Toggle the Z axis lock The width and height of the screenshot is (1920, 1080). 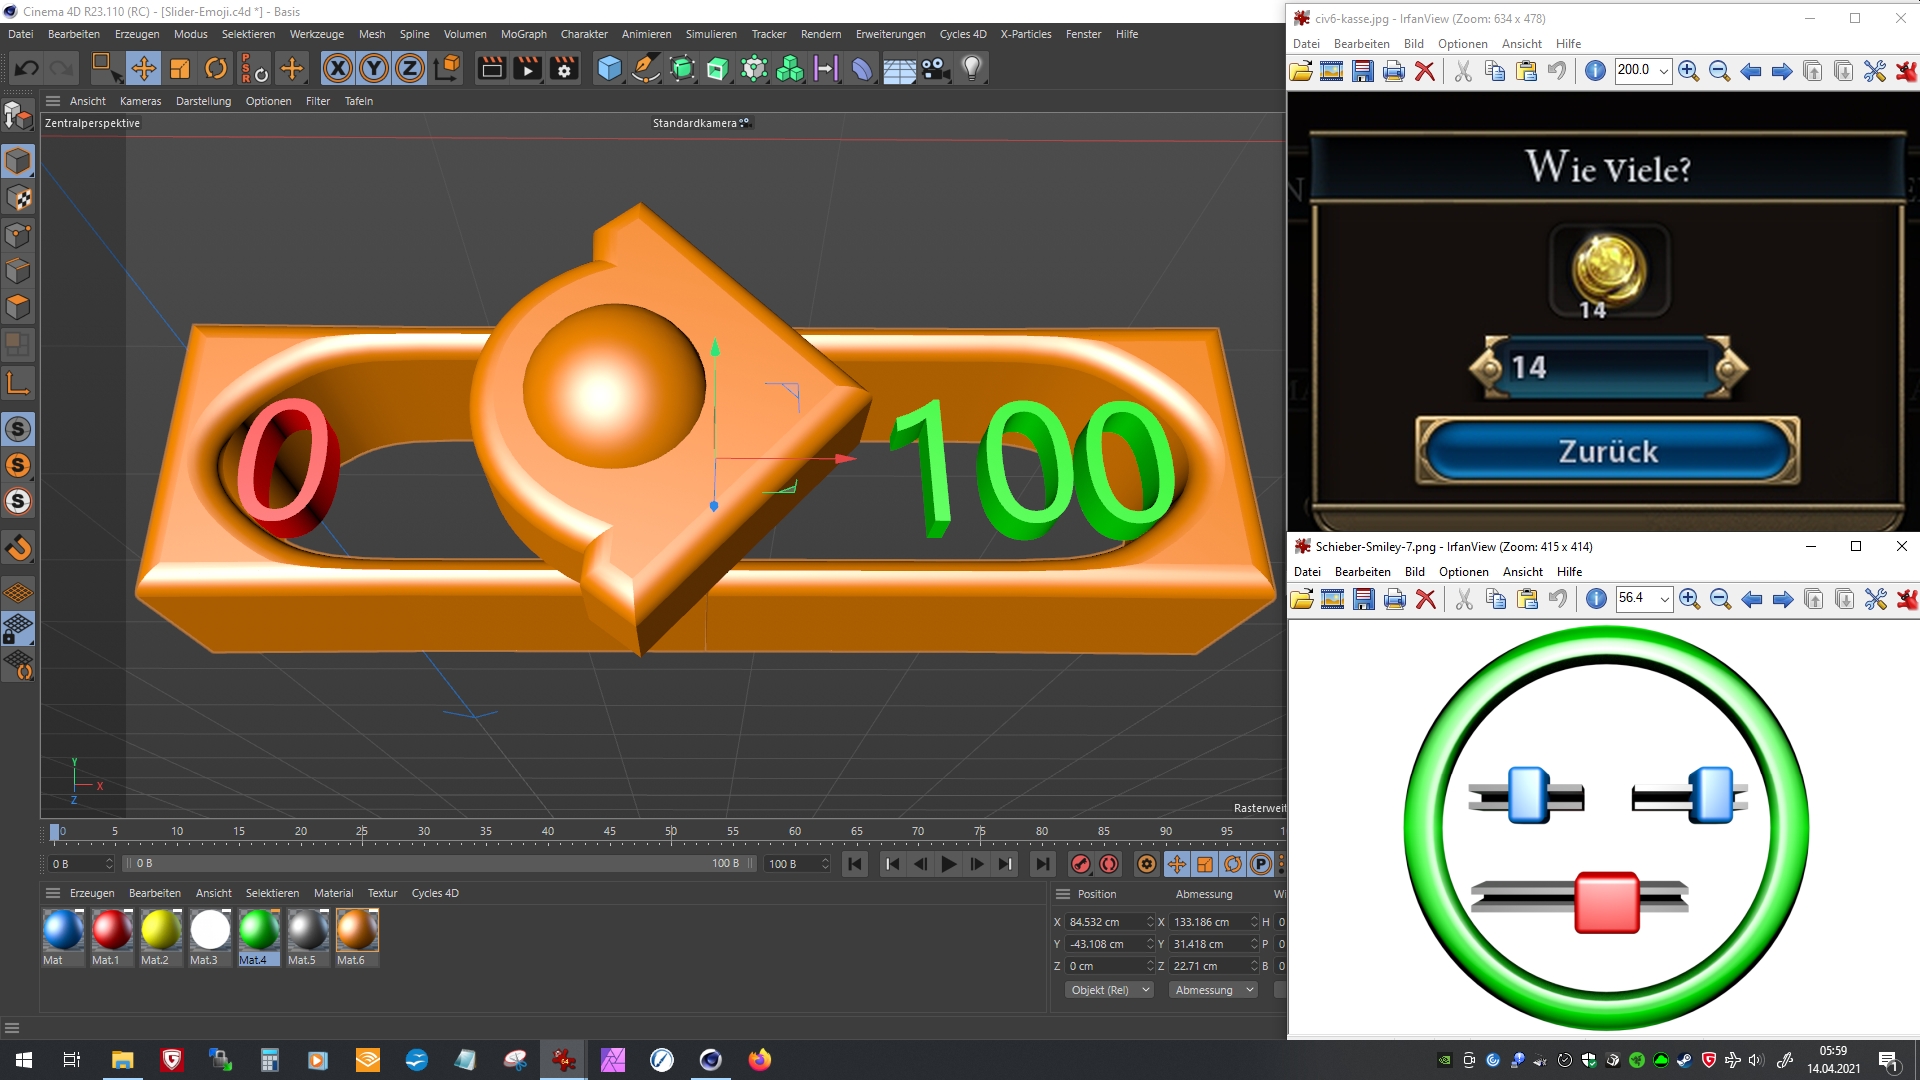click(x=410, y=68)
